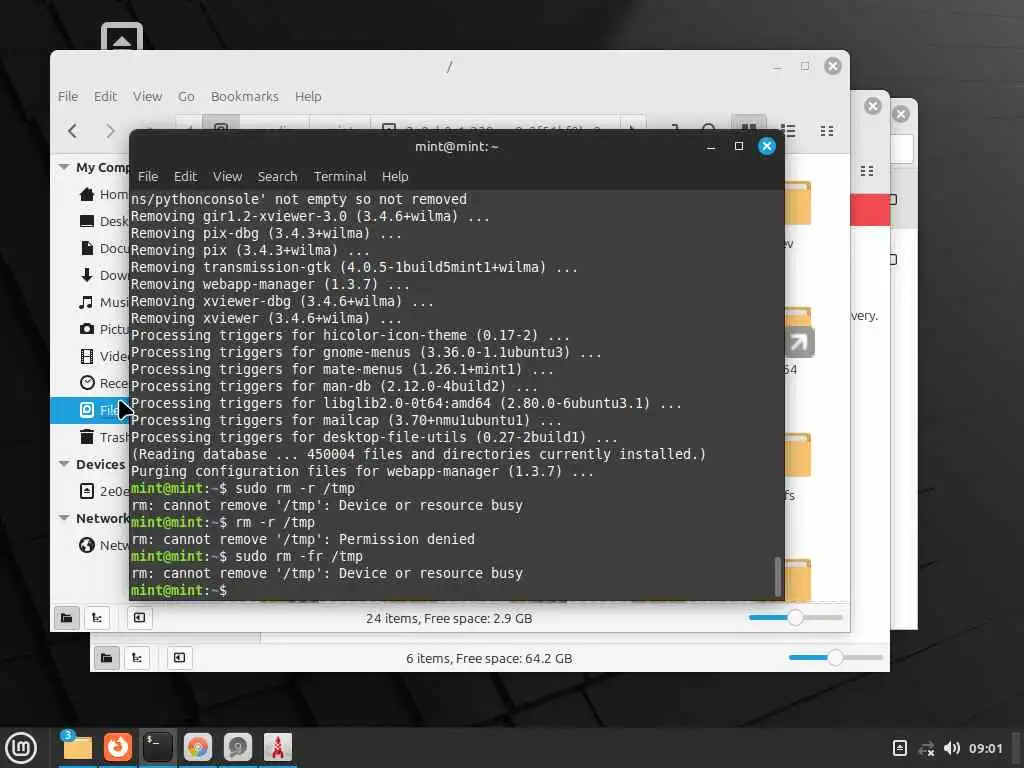Image resolution: width=1024 pixels, height=768 pixels.
Task: Go back in the front file manager
Action: tap(72, 131)
